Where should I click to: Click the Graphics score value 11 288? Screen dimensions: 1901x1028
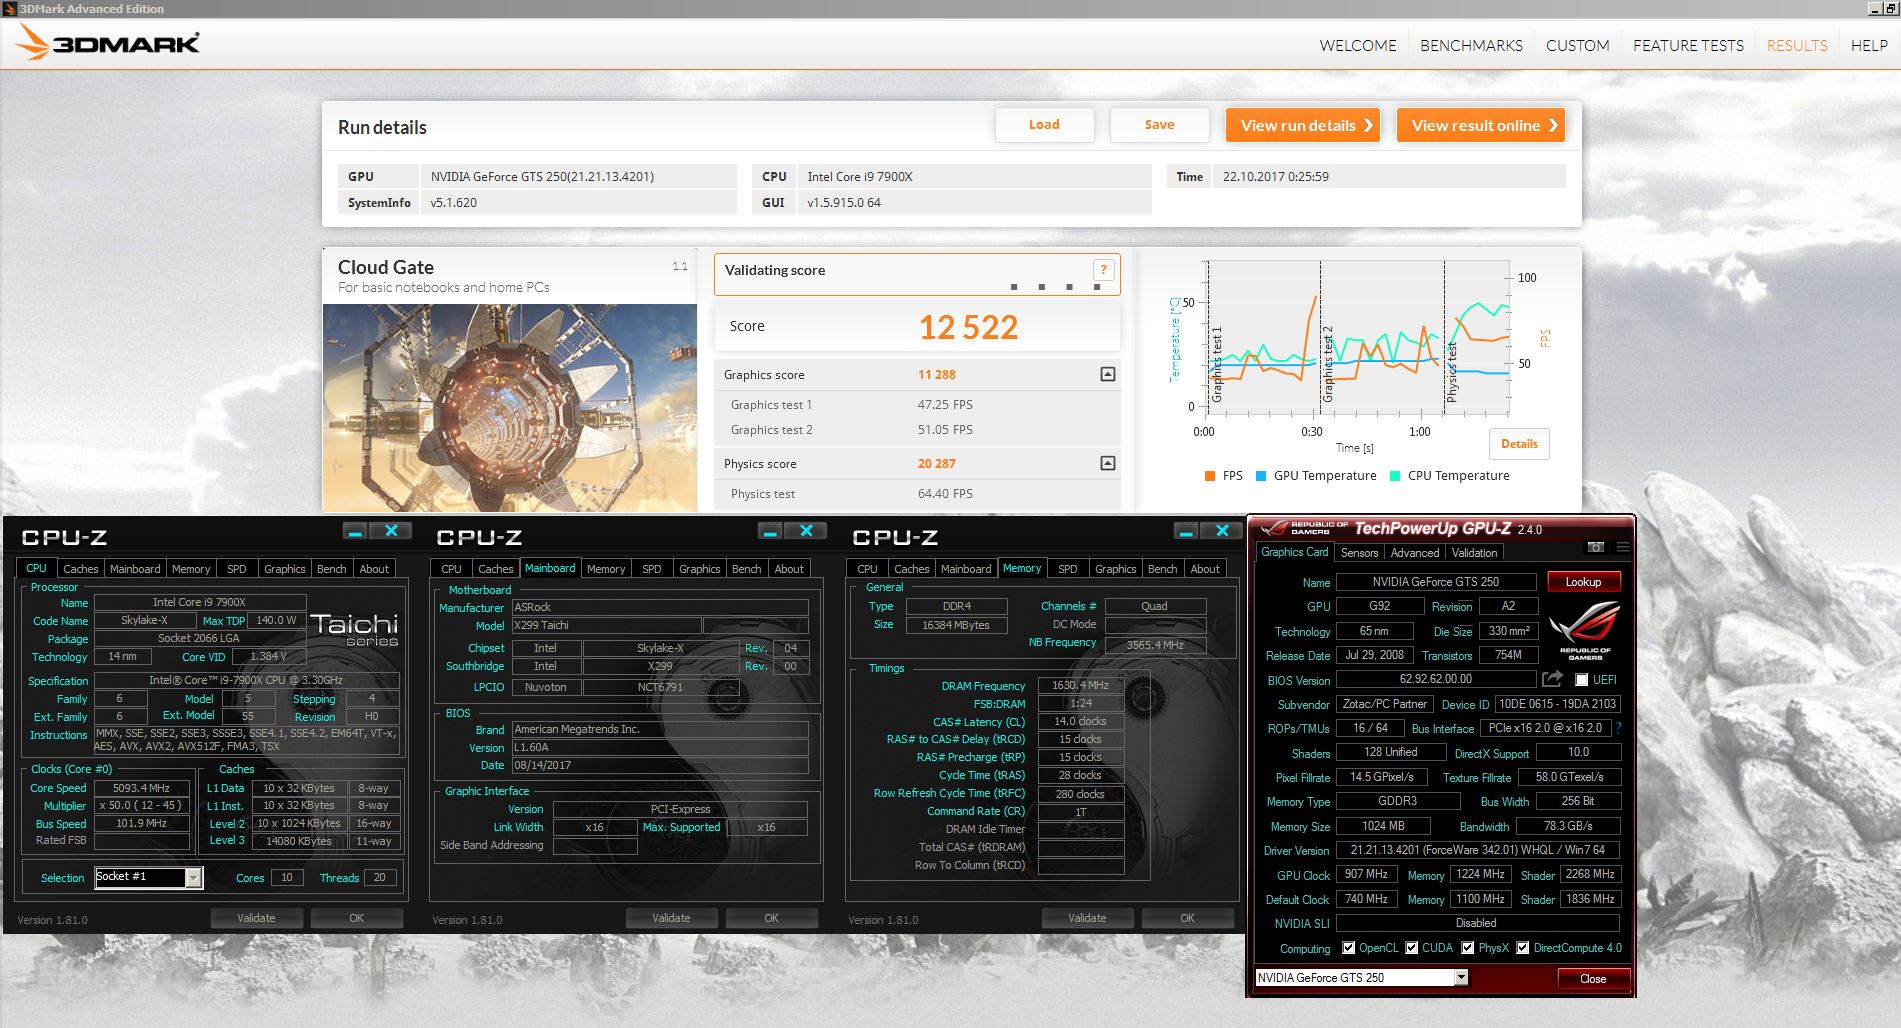click(937, 375)
